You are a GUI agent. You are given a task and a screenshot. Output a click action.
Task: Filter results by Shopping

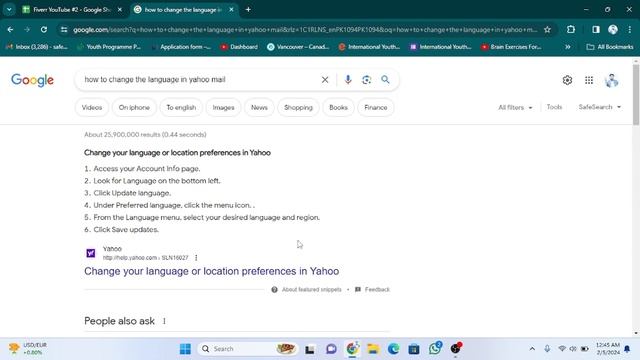[x=298, y=108]
